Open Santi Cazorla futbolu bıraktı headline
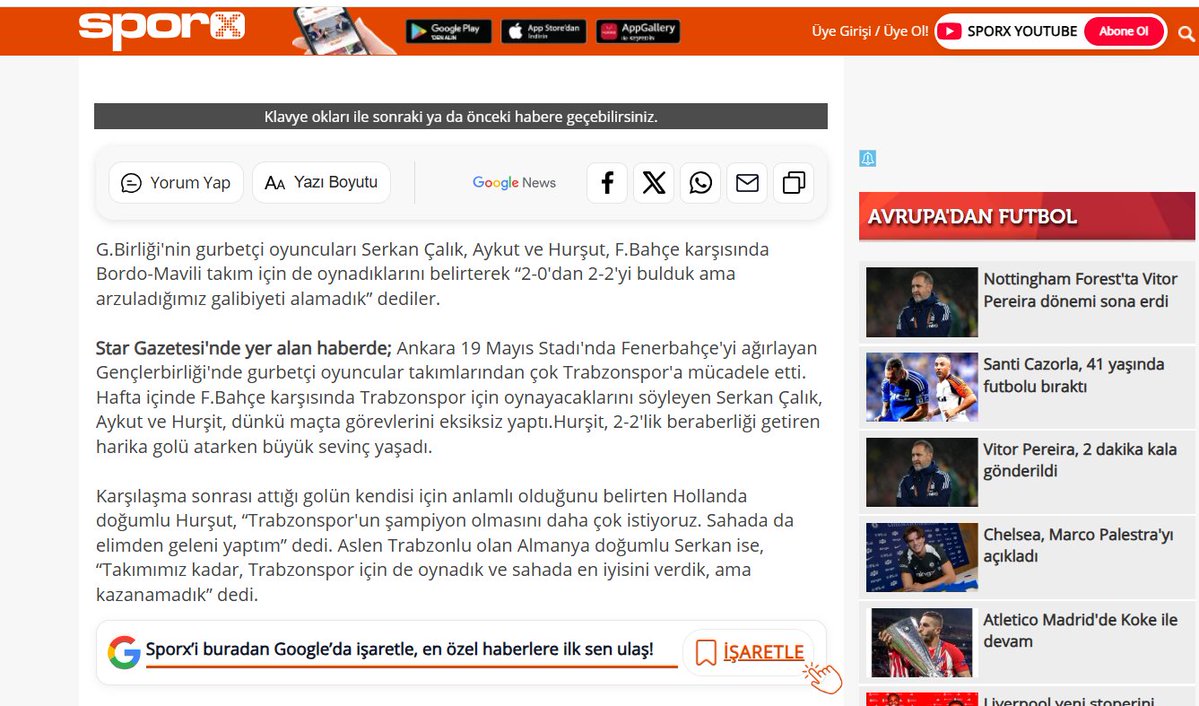Image resolution: width=1199 pixels, height=706 pixels. point(1074,376)
